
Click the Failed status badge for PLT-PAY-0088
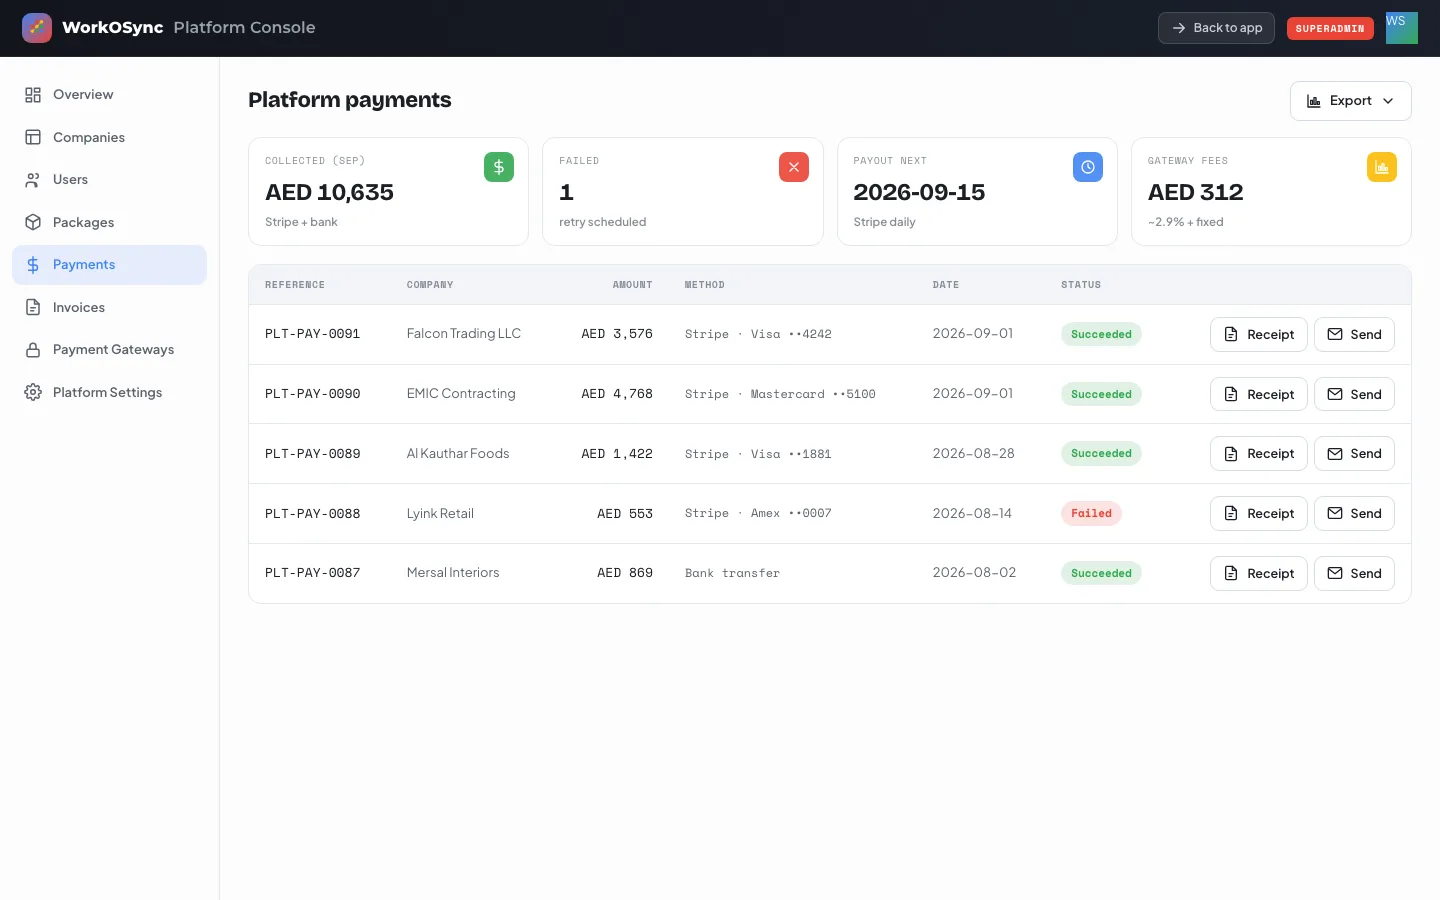[x=1091, y=513]
